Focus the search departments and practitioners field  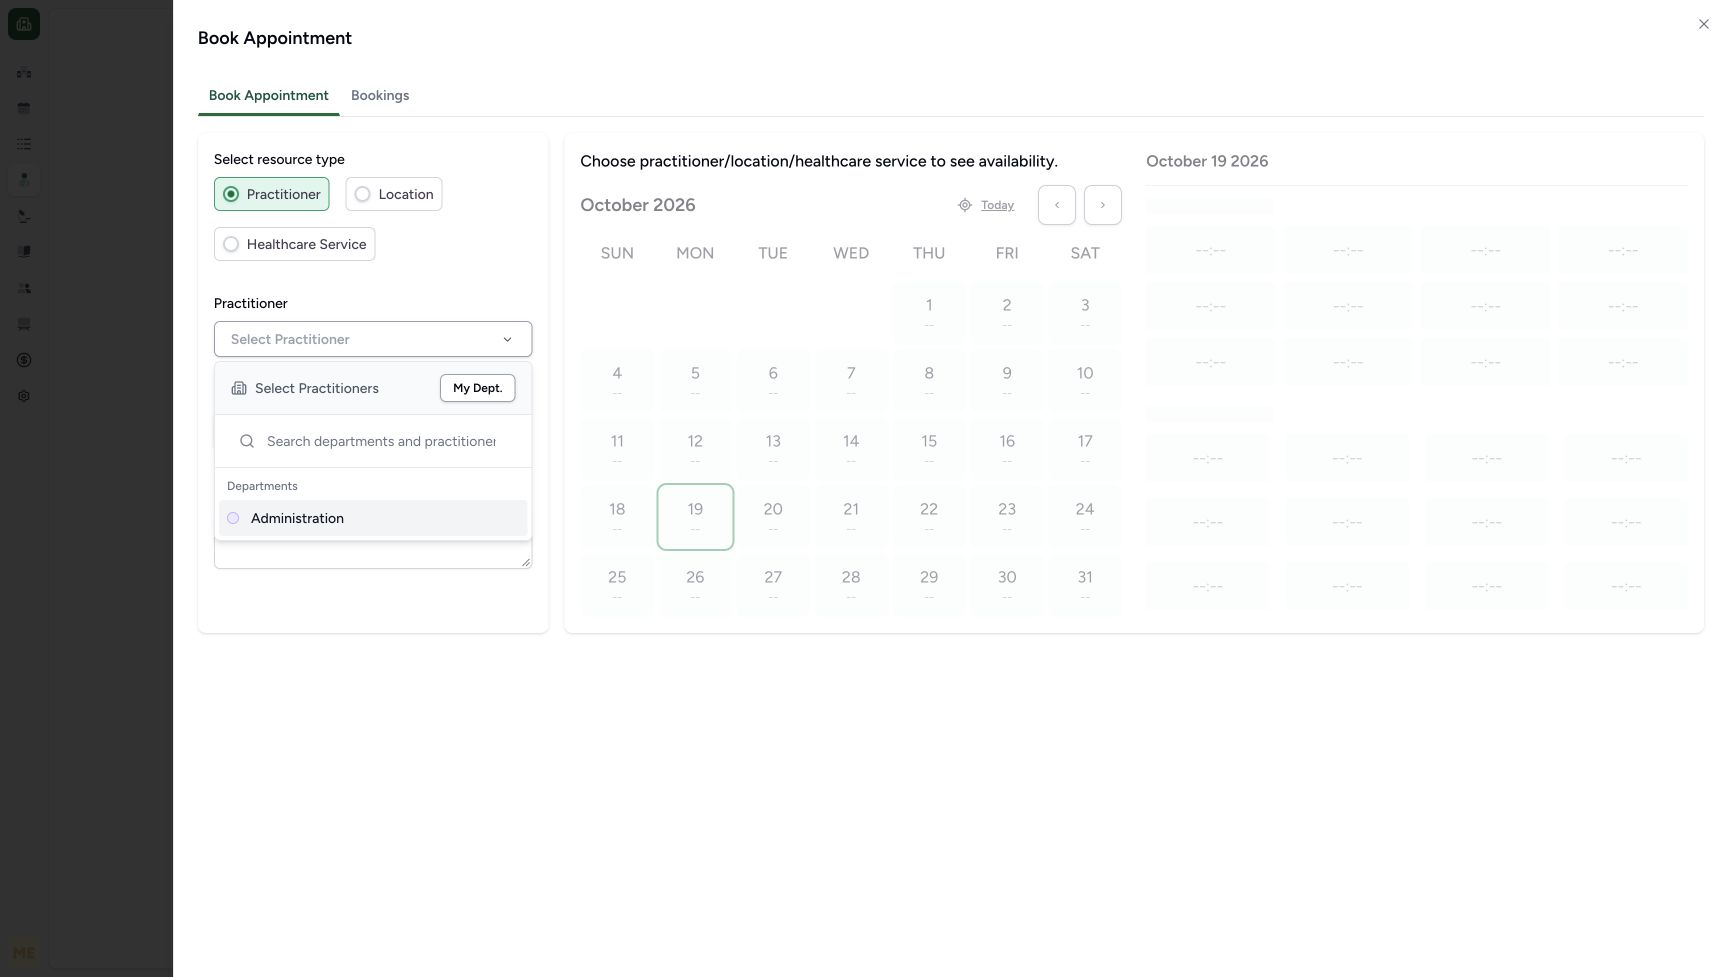381,441
